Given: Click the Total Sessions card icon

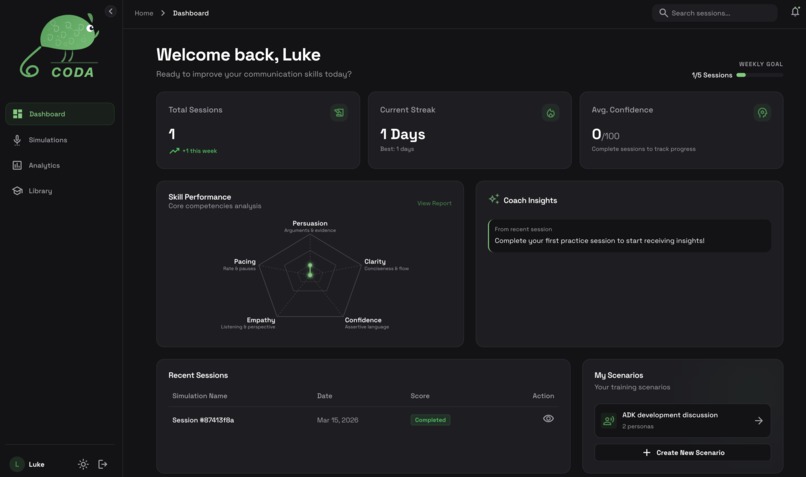Looking at the screenshot, I should (339, 113).
